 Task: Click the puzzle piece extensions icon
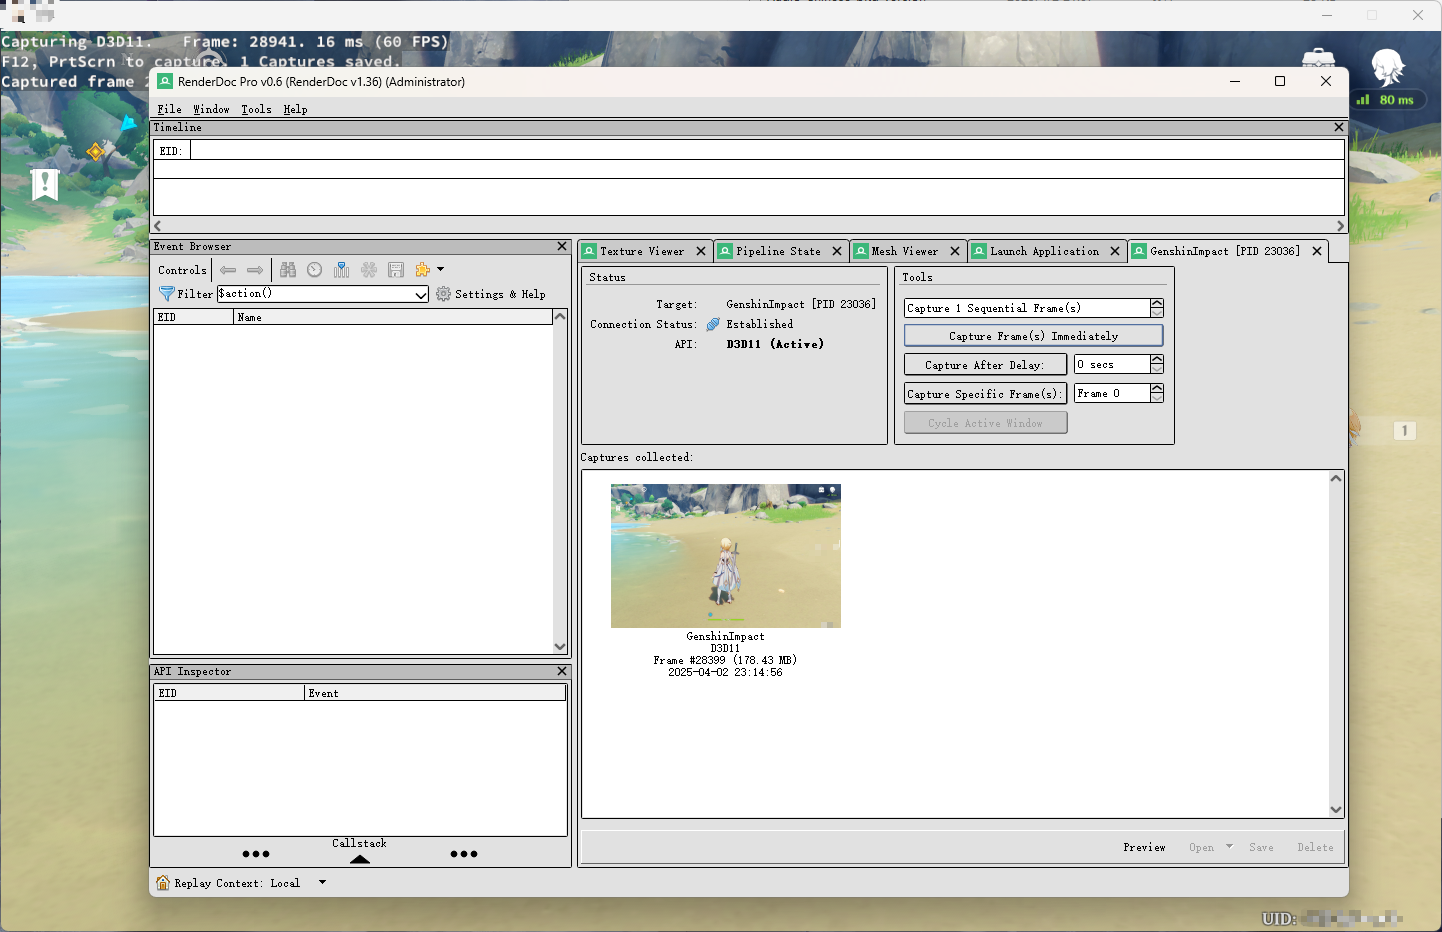pyautogui.click(x=423, y=270)
